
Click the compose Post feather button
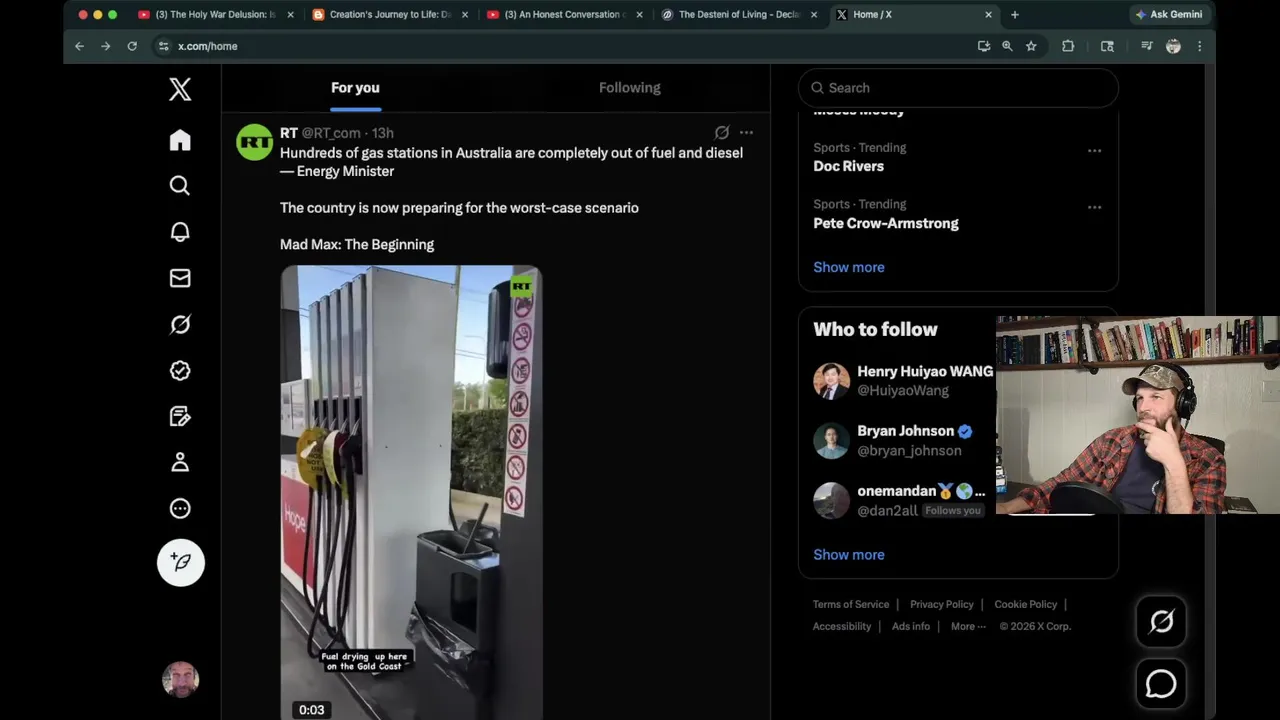(181, 562)
